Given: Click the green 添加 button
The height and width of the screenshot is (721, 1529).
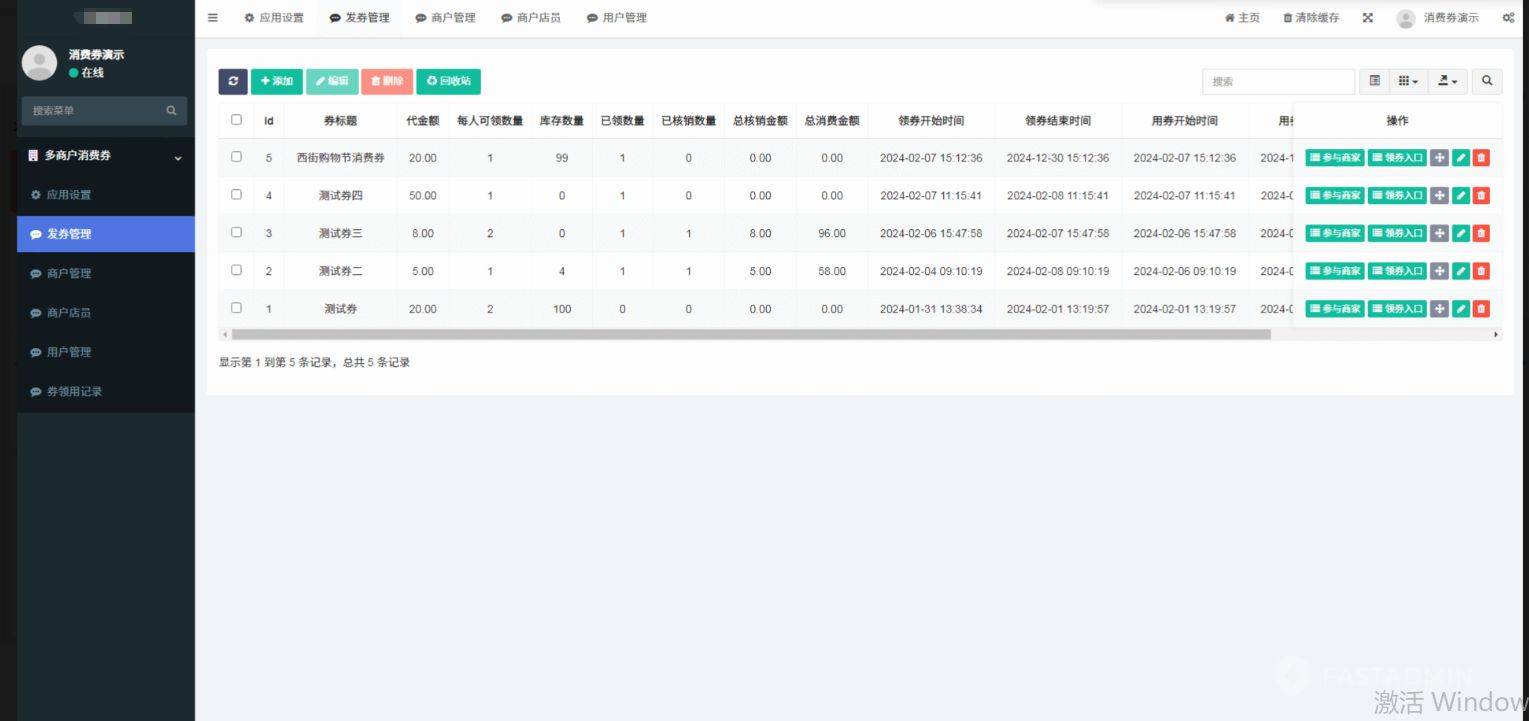Looking at the screenshot, I should 277,81.
